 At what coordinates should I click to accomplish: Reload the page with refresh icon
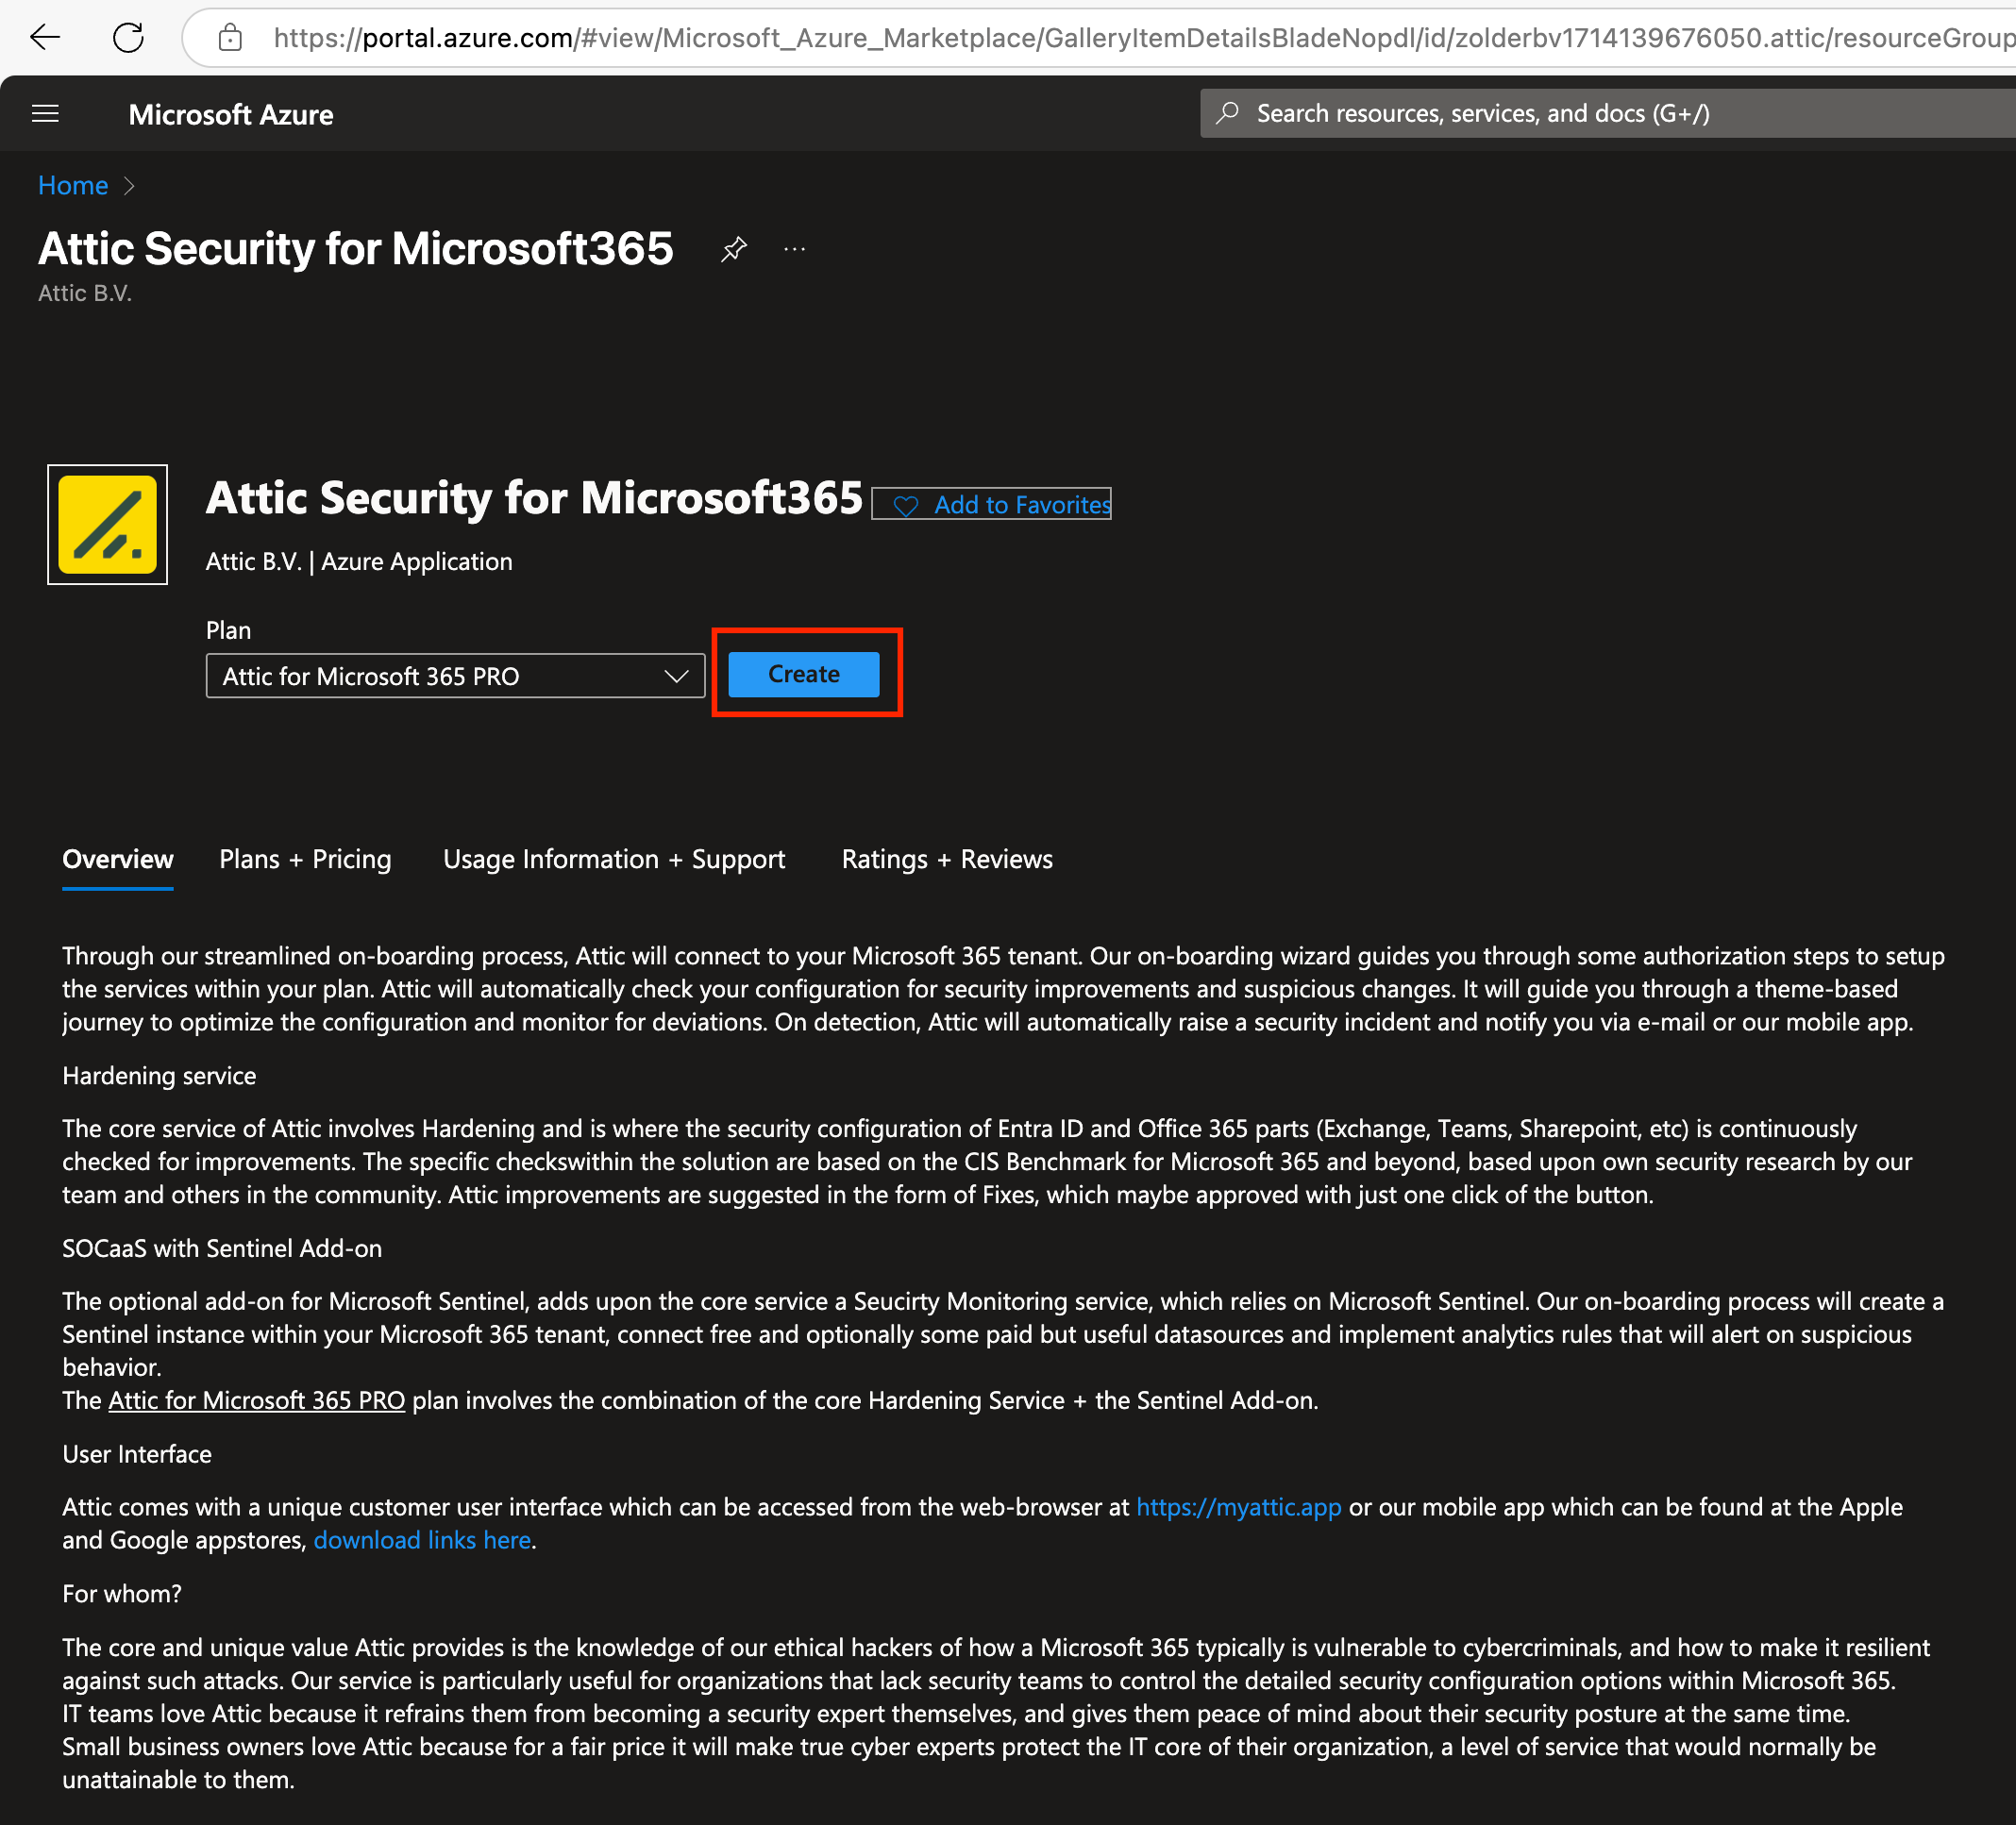coord(128,38)
